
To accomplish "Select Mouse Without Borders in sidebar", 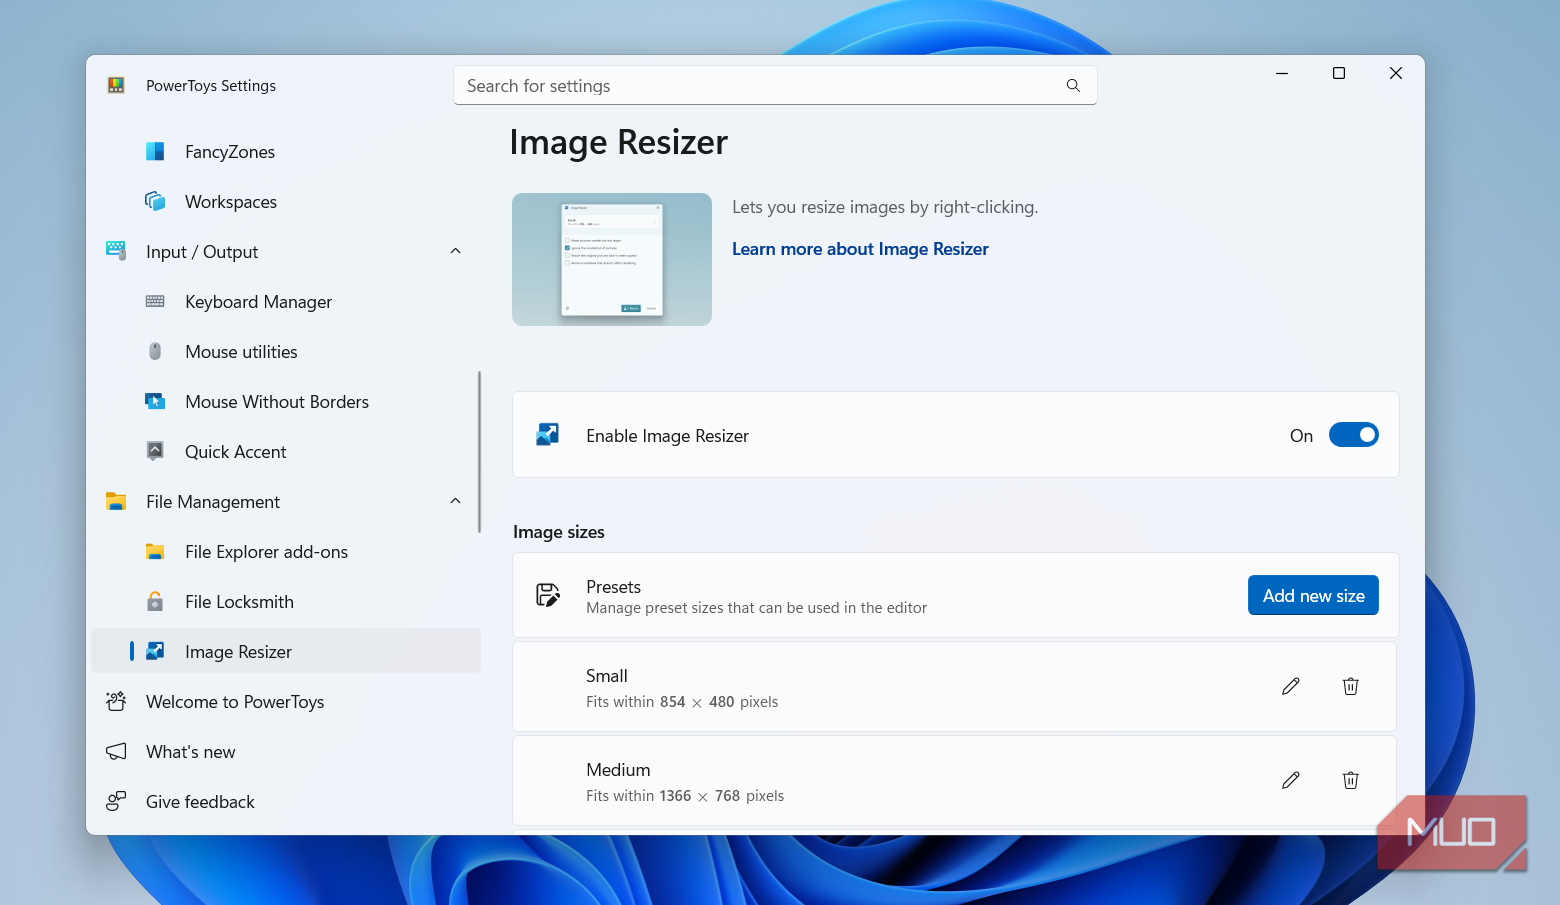I will [286, 401].
